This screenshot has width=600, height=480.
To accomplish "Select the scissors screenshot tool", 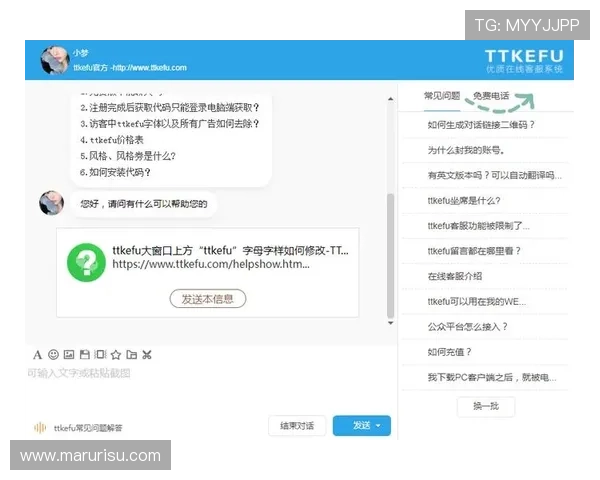I will pos(147,355).
